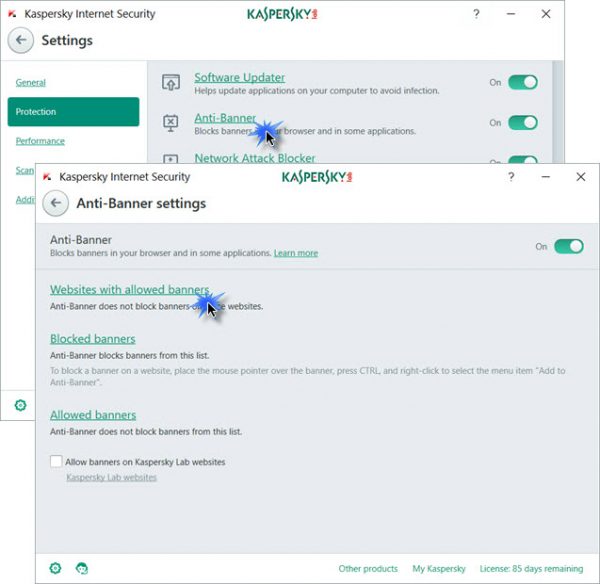Turn off Anti-Banner in Anti-Banner settings
Screen dimensions: 600x584
pyautogui.click(x=569, y=246)
